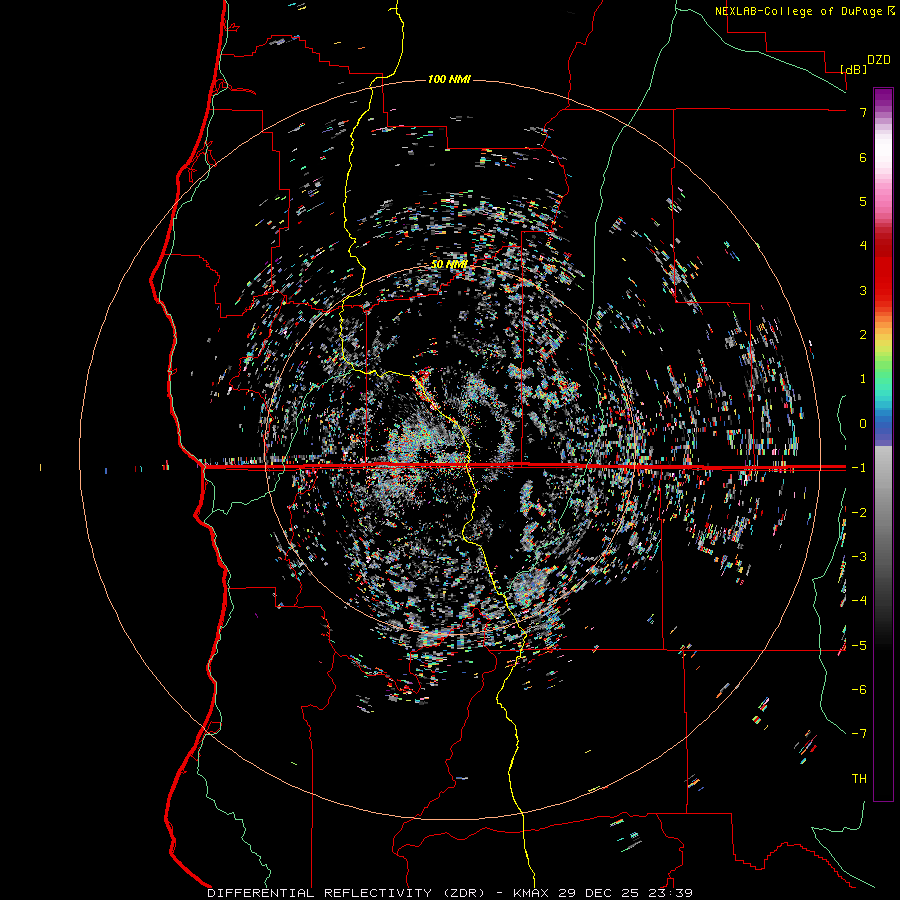The height and width of the screenshot is (900, 900).
Task: Select the 6 dB tick label
Action: 863,157
